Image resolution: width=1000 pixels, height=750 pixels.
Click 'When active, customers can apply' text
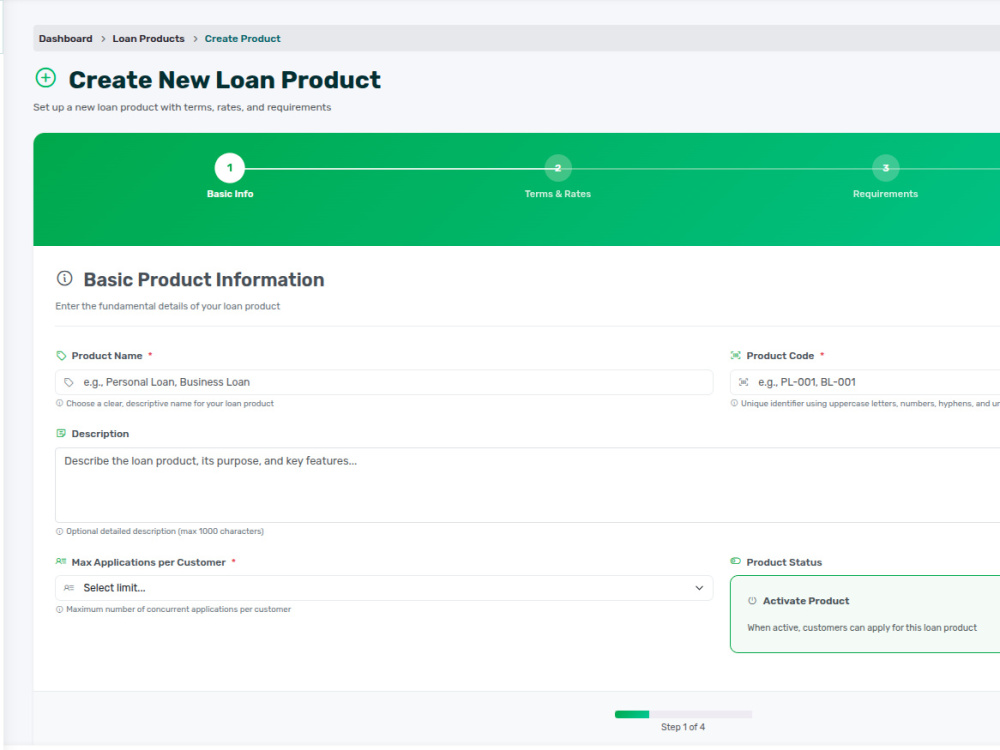click(862, 628)
